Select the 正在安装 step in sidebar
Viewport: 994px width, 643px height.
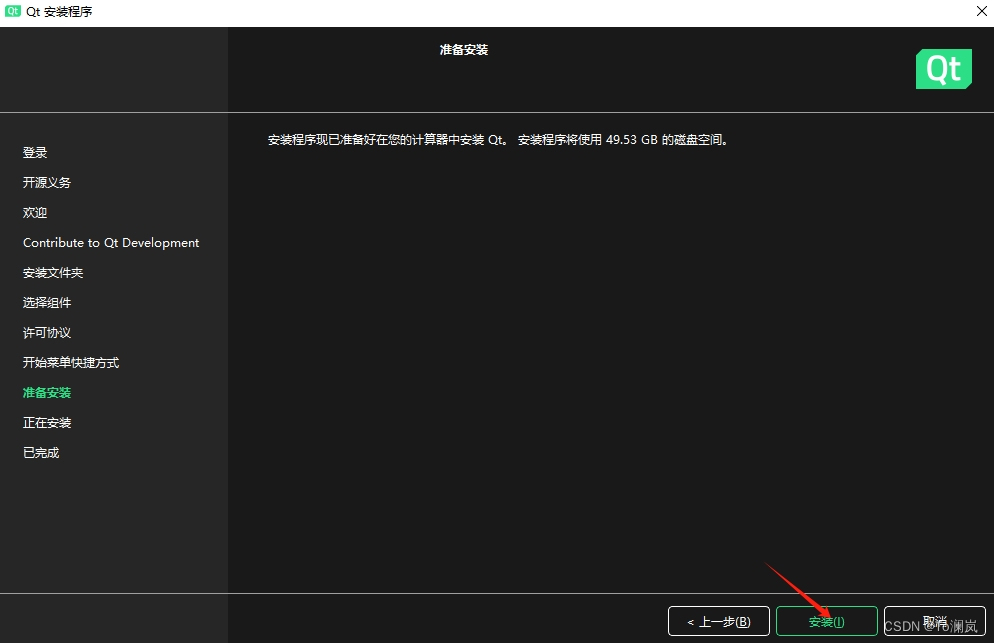coord(47,422)
